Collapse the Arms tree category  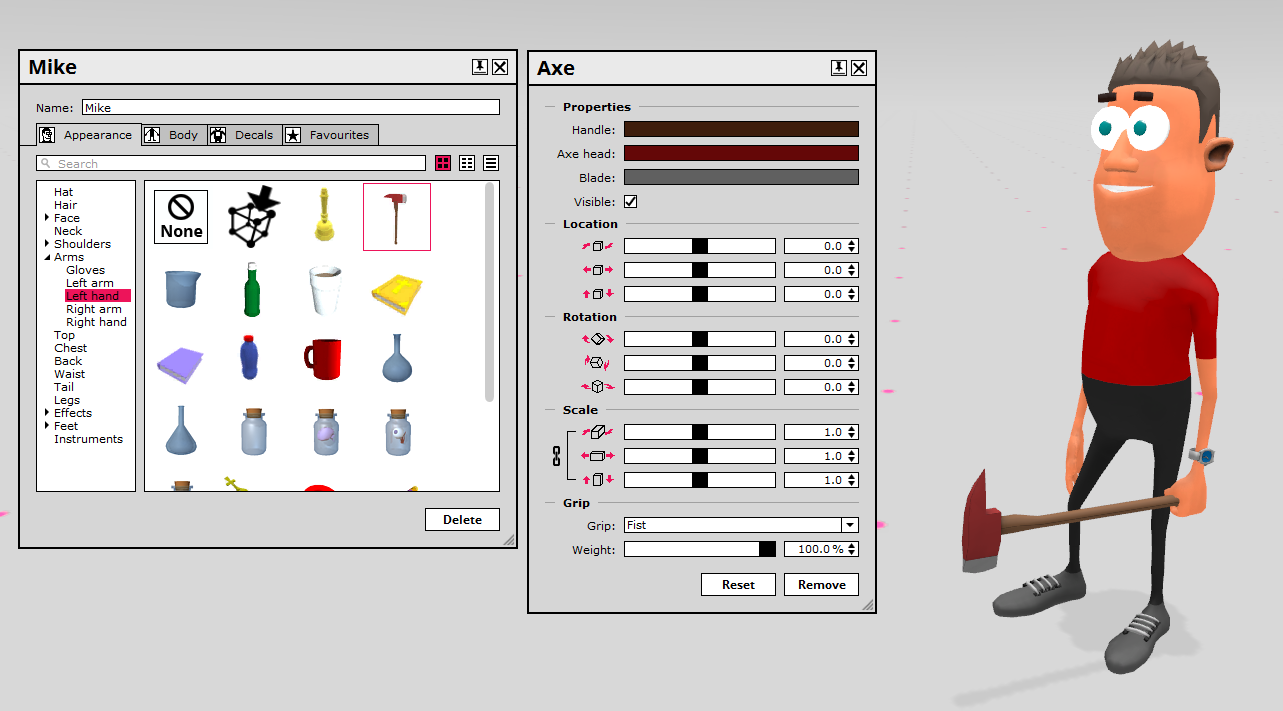(x=47, y=257)
